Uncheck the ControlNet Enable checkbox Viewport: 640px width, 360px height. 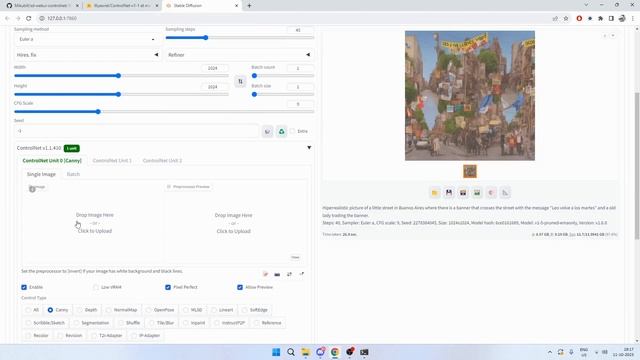tap(24, 287)
